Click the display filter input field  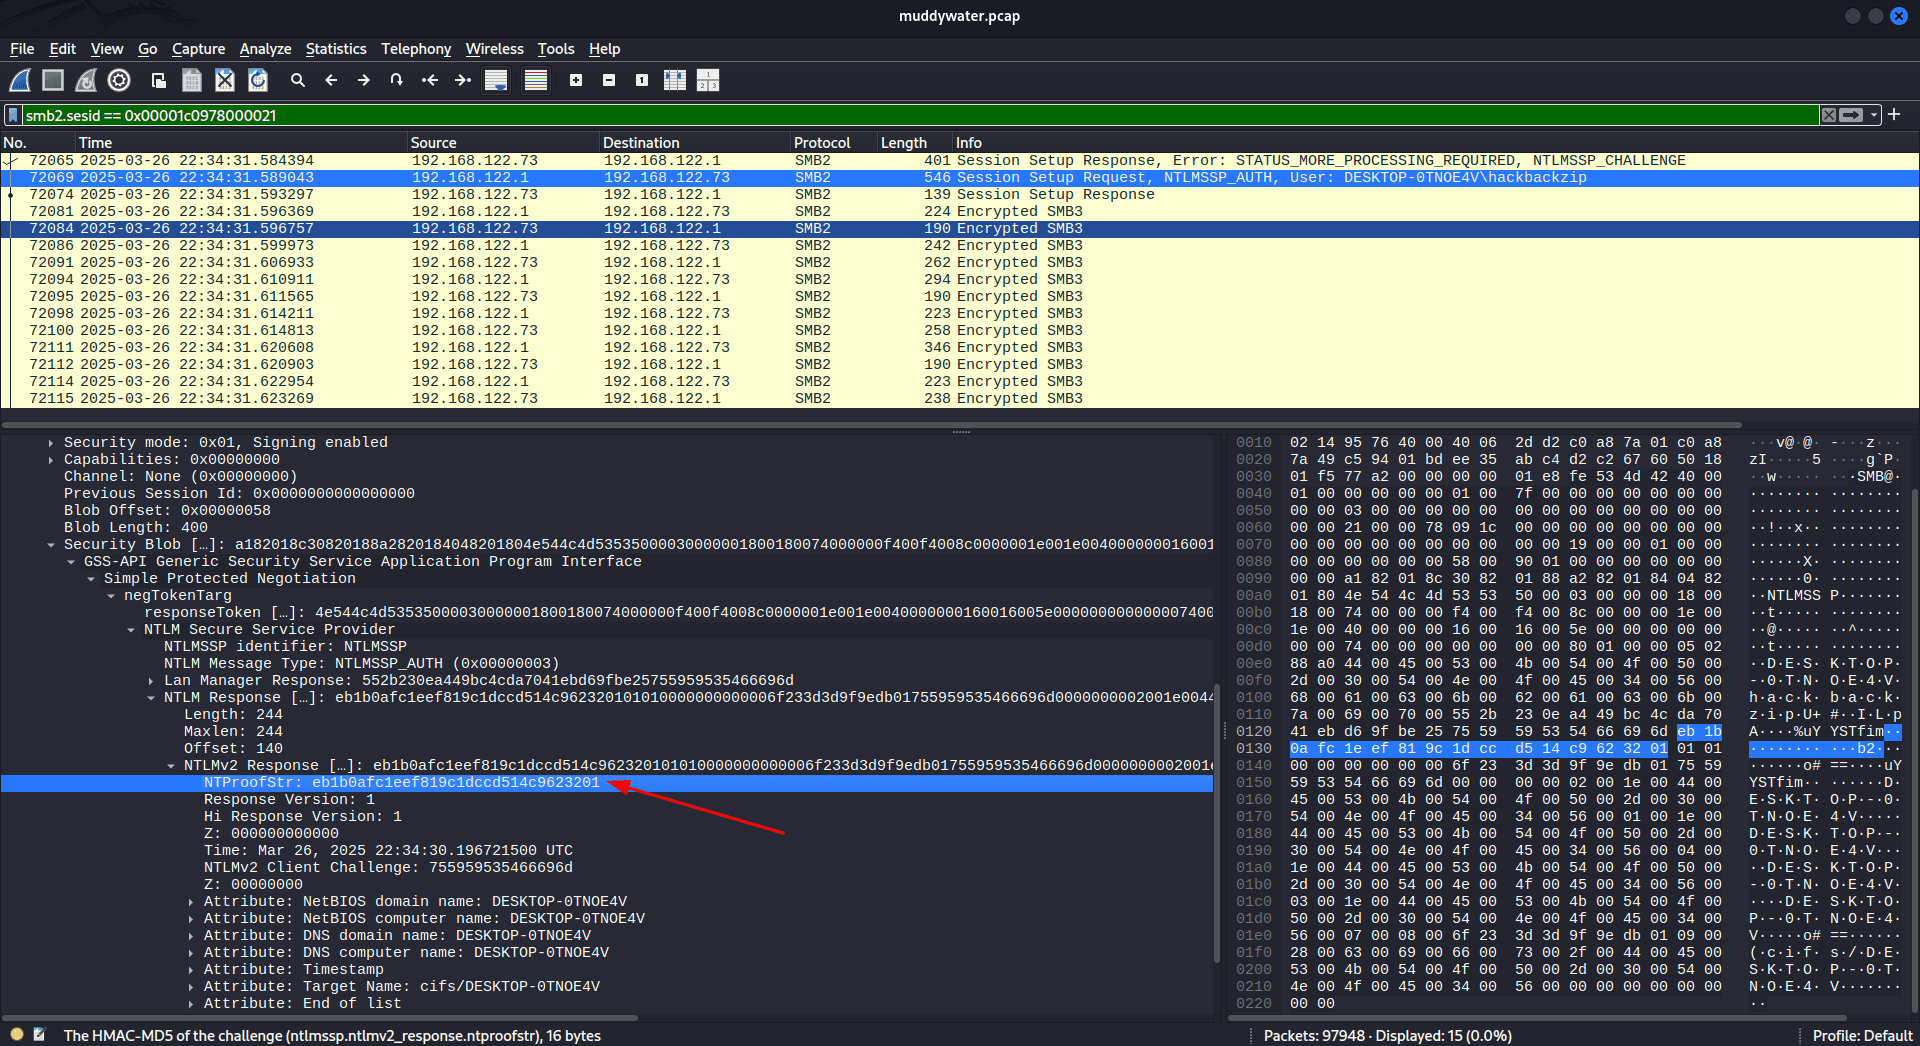[920, 115]
